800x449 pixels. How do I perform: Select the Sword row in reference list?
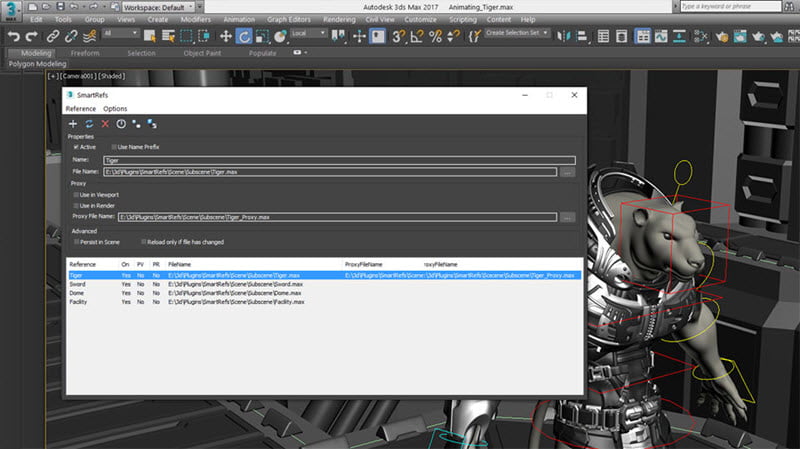(78, 284)
